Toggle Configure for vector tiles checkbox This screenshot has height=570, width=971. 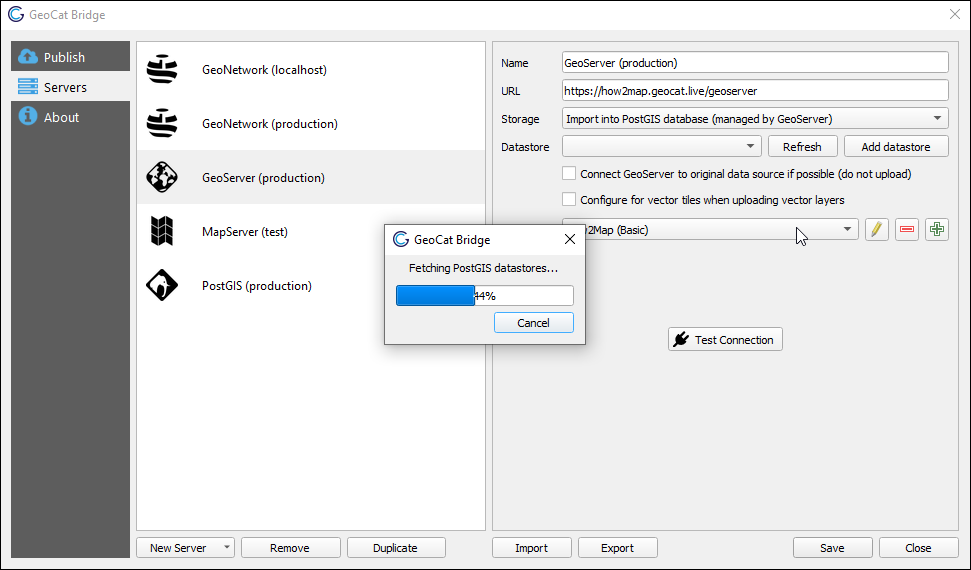click(569, 200)
